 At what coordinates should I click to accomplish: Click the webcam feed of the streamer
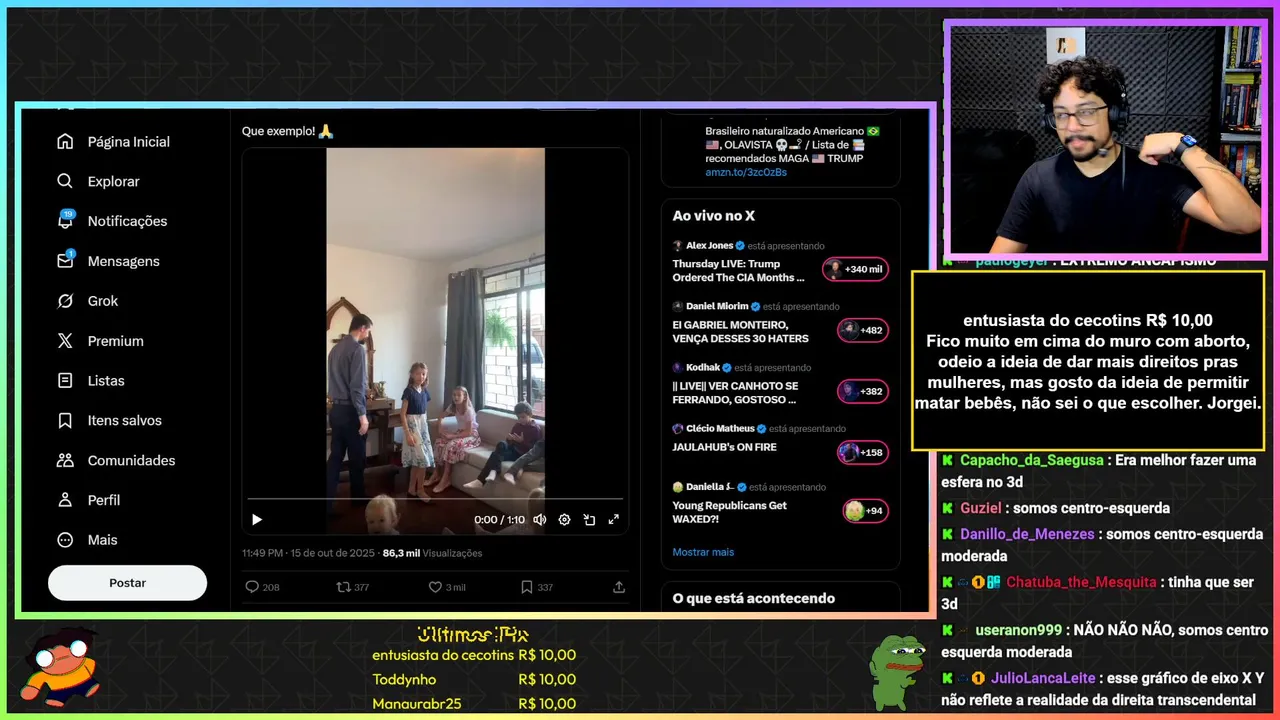(1106, 138)
